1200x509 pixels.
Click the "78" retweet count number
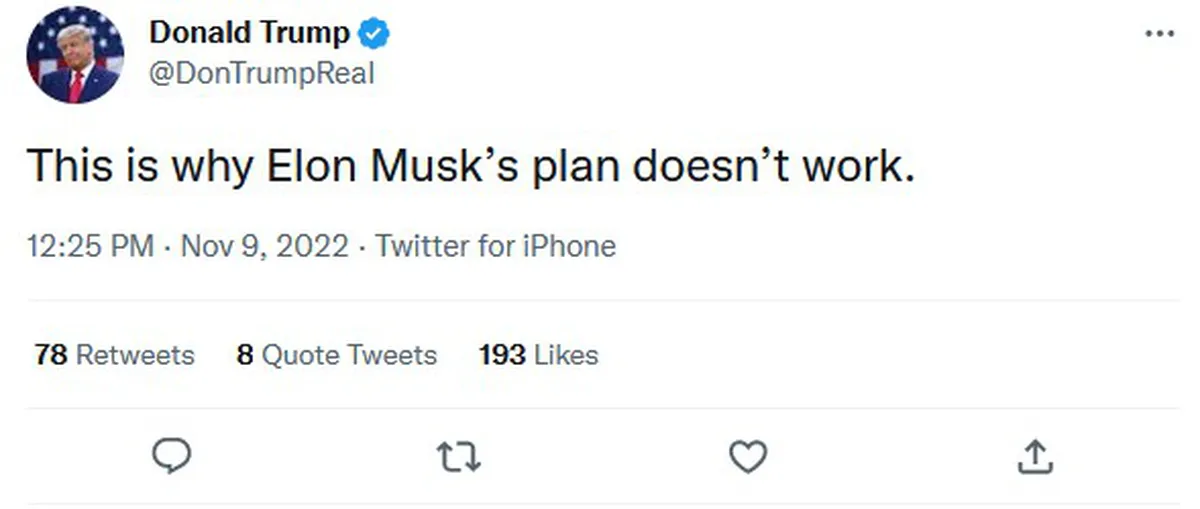coord(50,355)
